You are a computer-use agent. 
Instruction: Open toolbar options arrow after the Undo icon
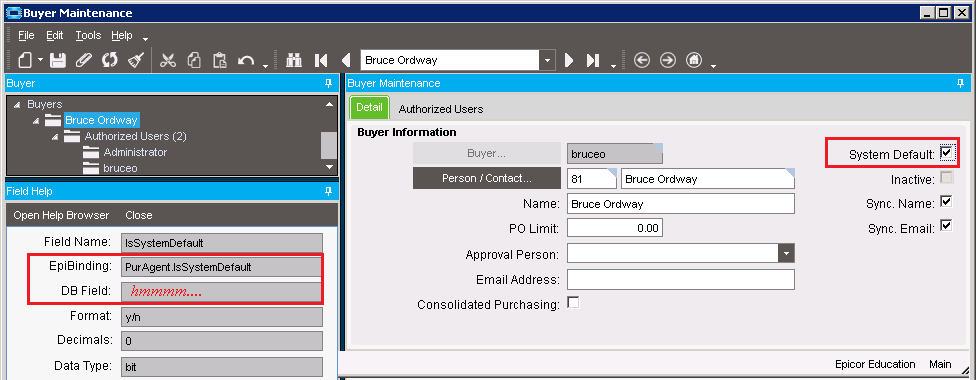pos(265,65)
